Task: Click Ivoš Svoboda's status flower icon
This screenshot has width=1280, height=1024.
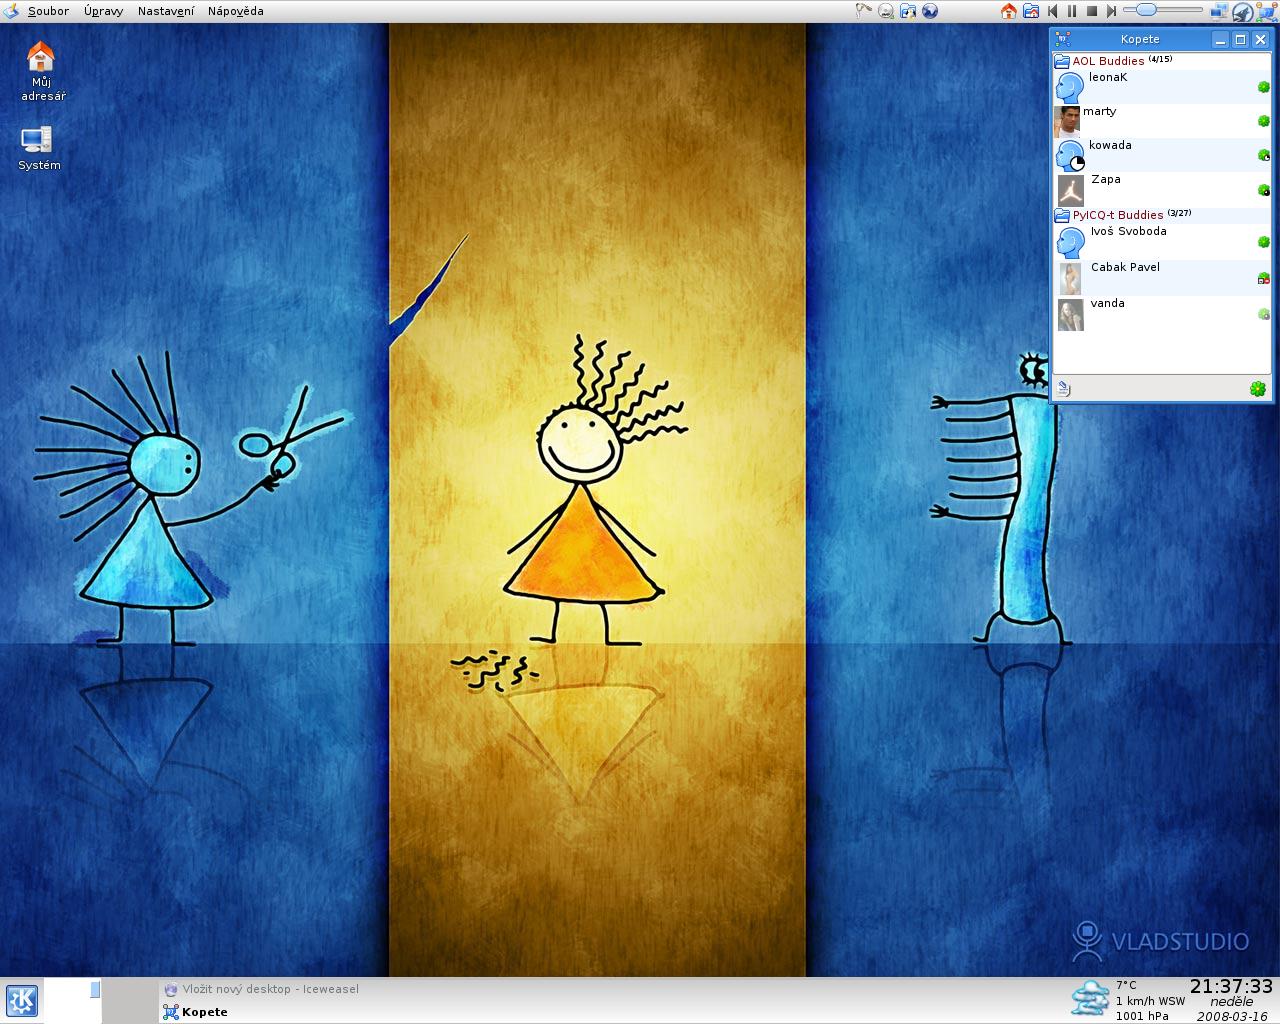Action: 1263,242
